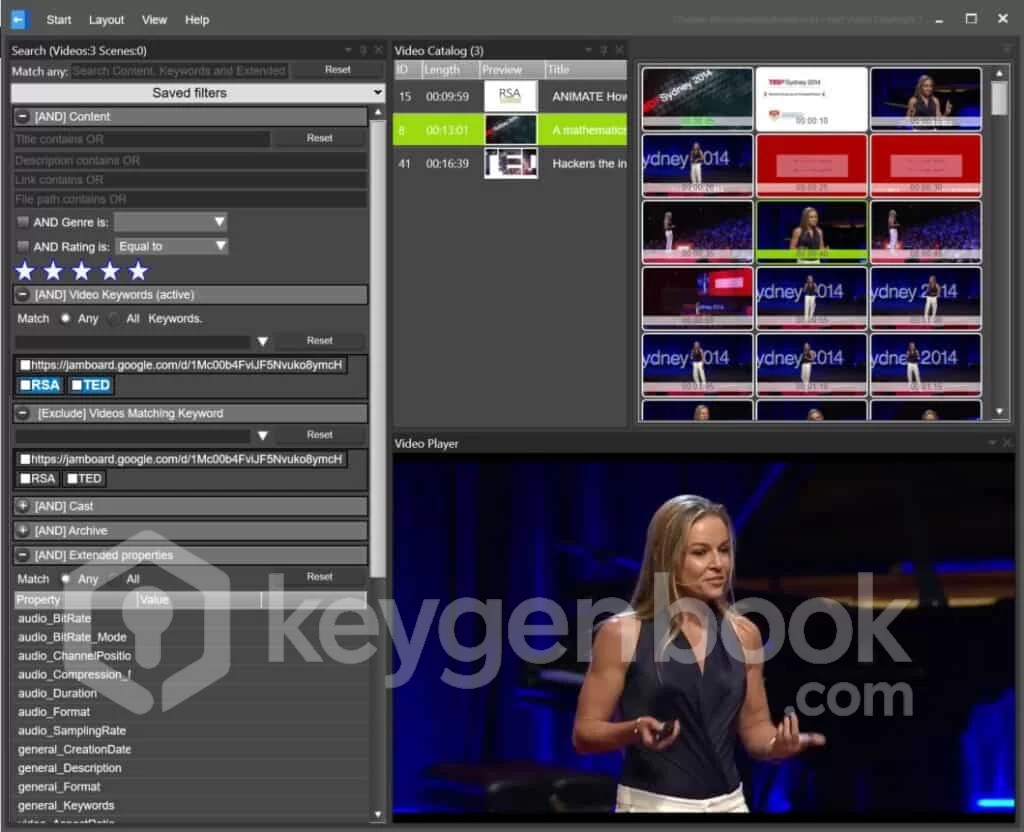
Task: Select All radio button for Video Keywords
Action: pos(114,319)
